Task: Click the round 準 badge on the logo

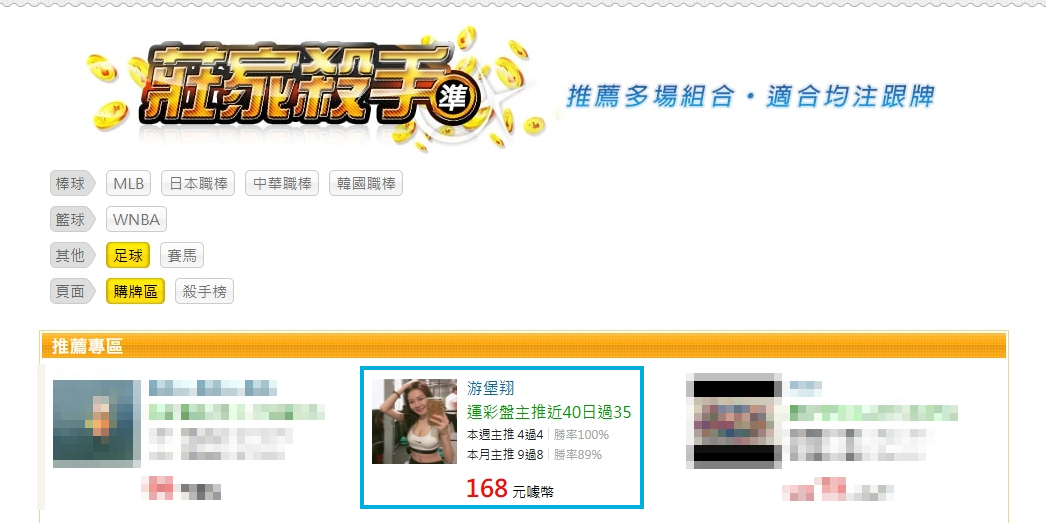Action: coord(456,100)
